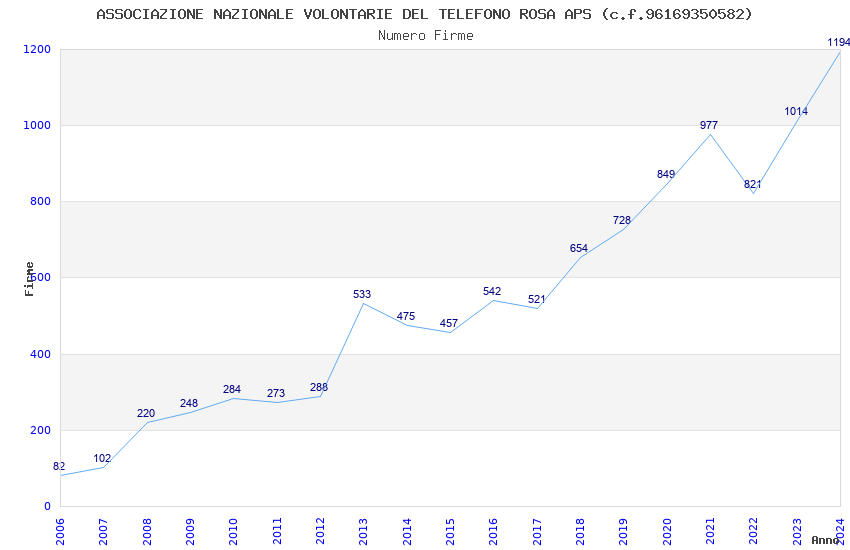Click data label 284 for 2010
Image resolution: width=850 pixels, height=550 pixels.
pos(232,389)
